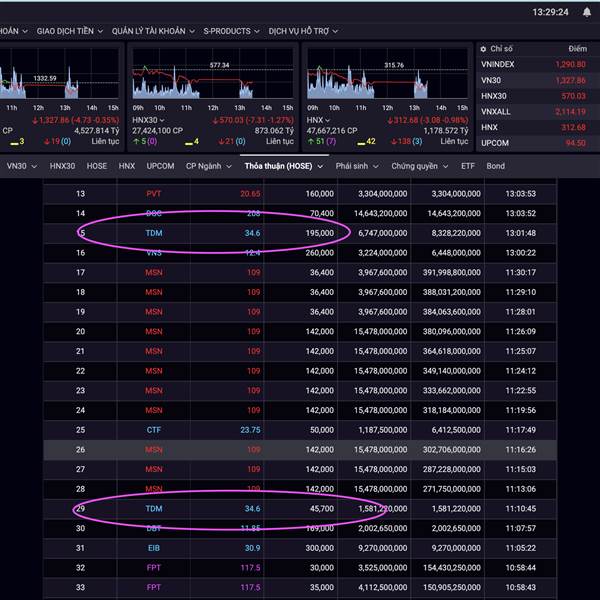Switch to the ETF tab

[468, 166]
